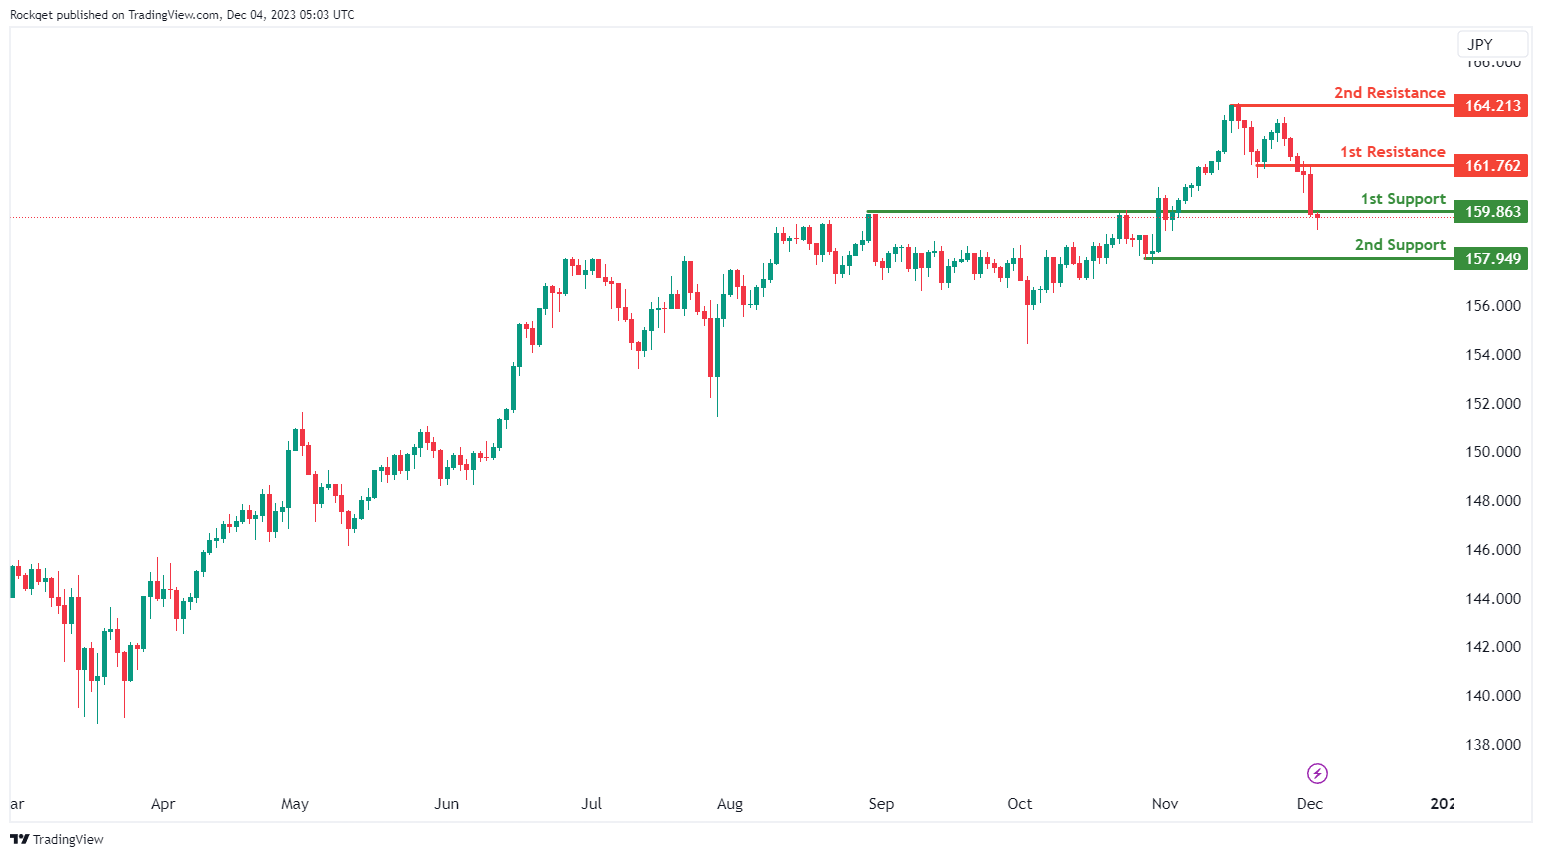The image size is (1542, 857).
Task: Click the 156.000 price scale label
Action: [x=1492, y=306]
